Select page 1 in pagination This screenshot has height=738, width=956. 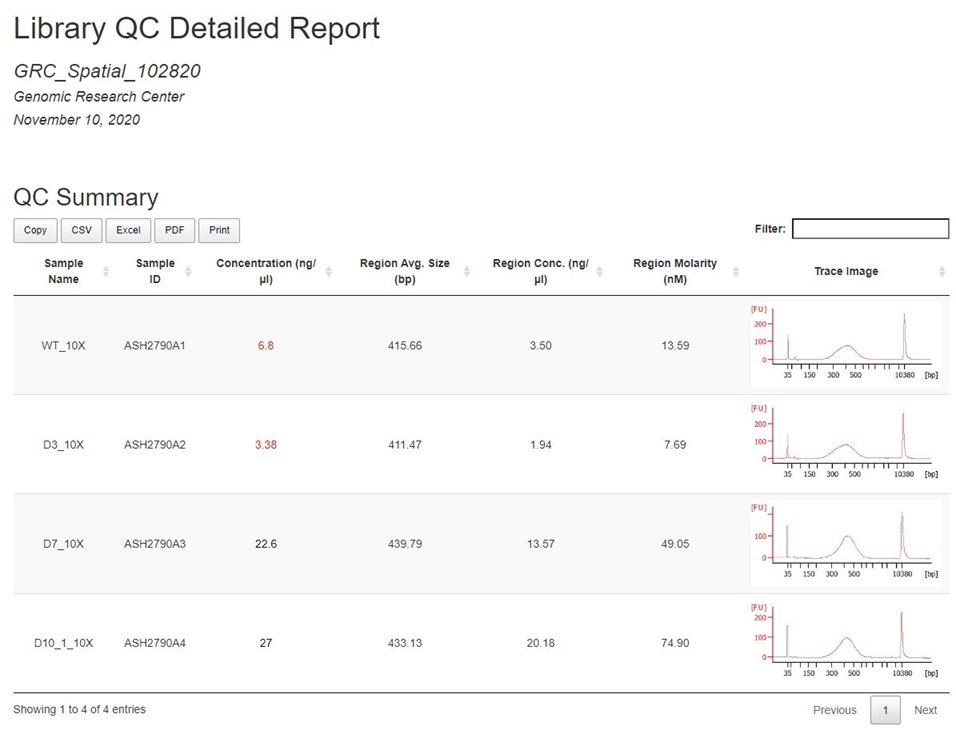[x=885, y=710]
